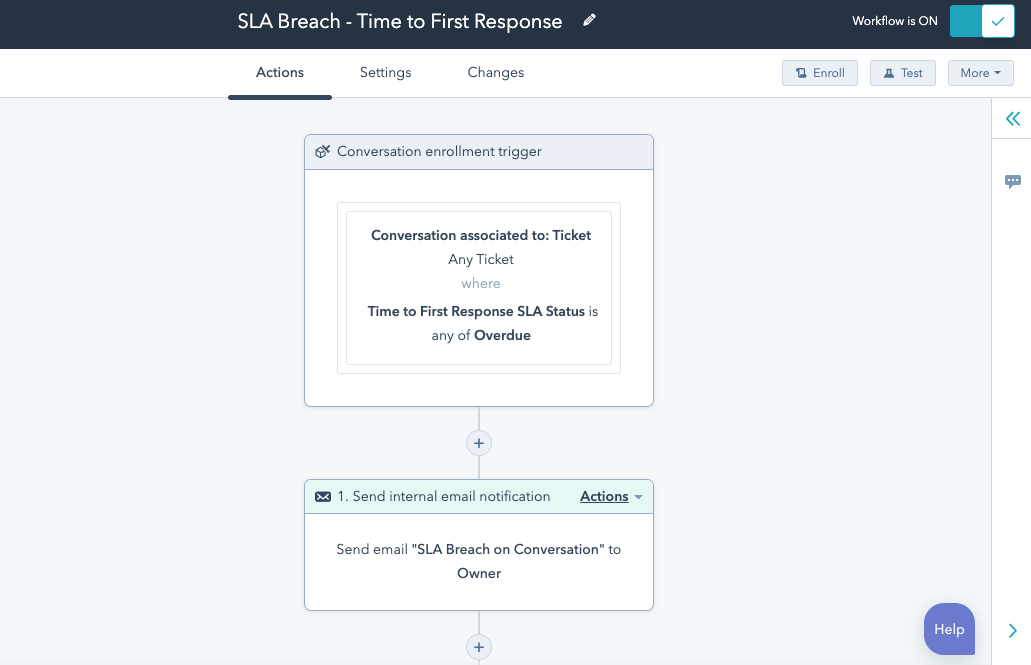Click '1. Send internal email notification' title
This screenshot has height=665, width=1031.
pos(444,497)
